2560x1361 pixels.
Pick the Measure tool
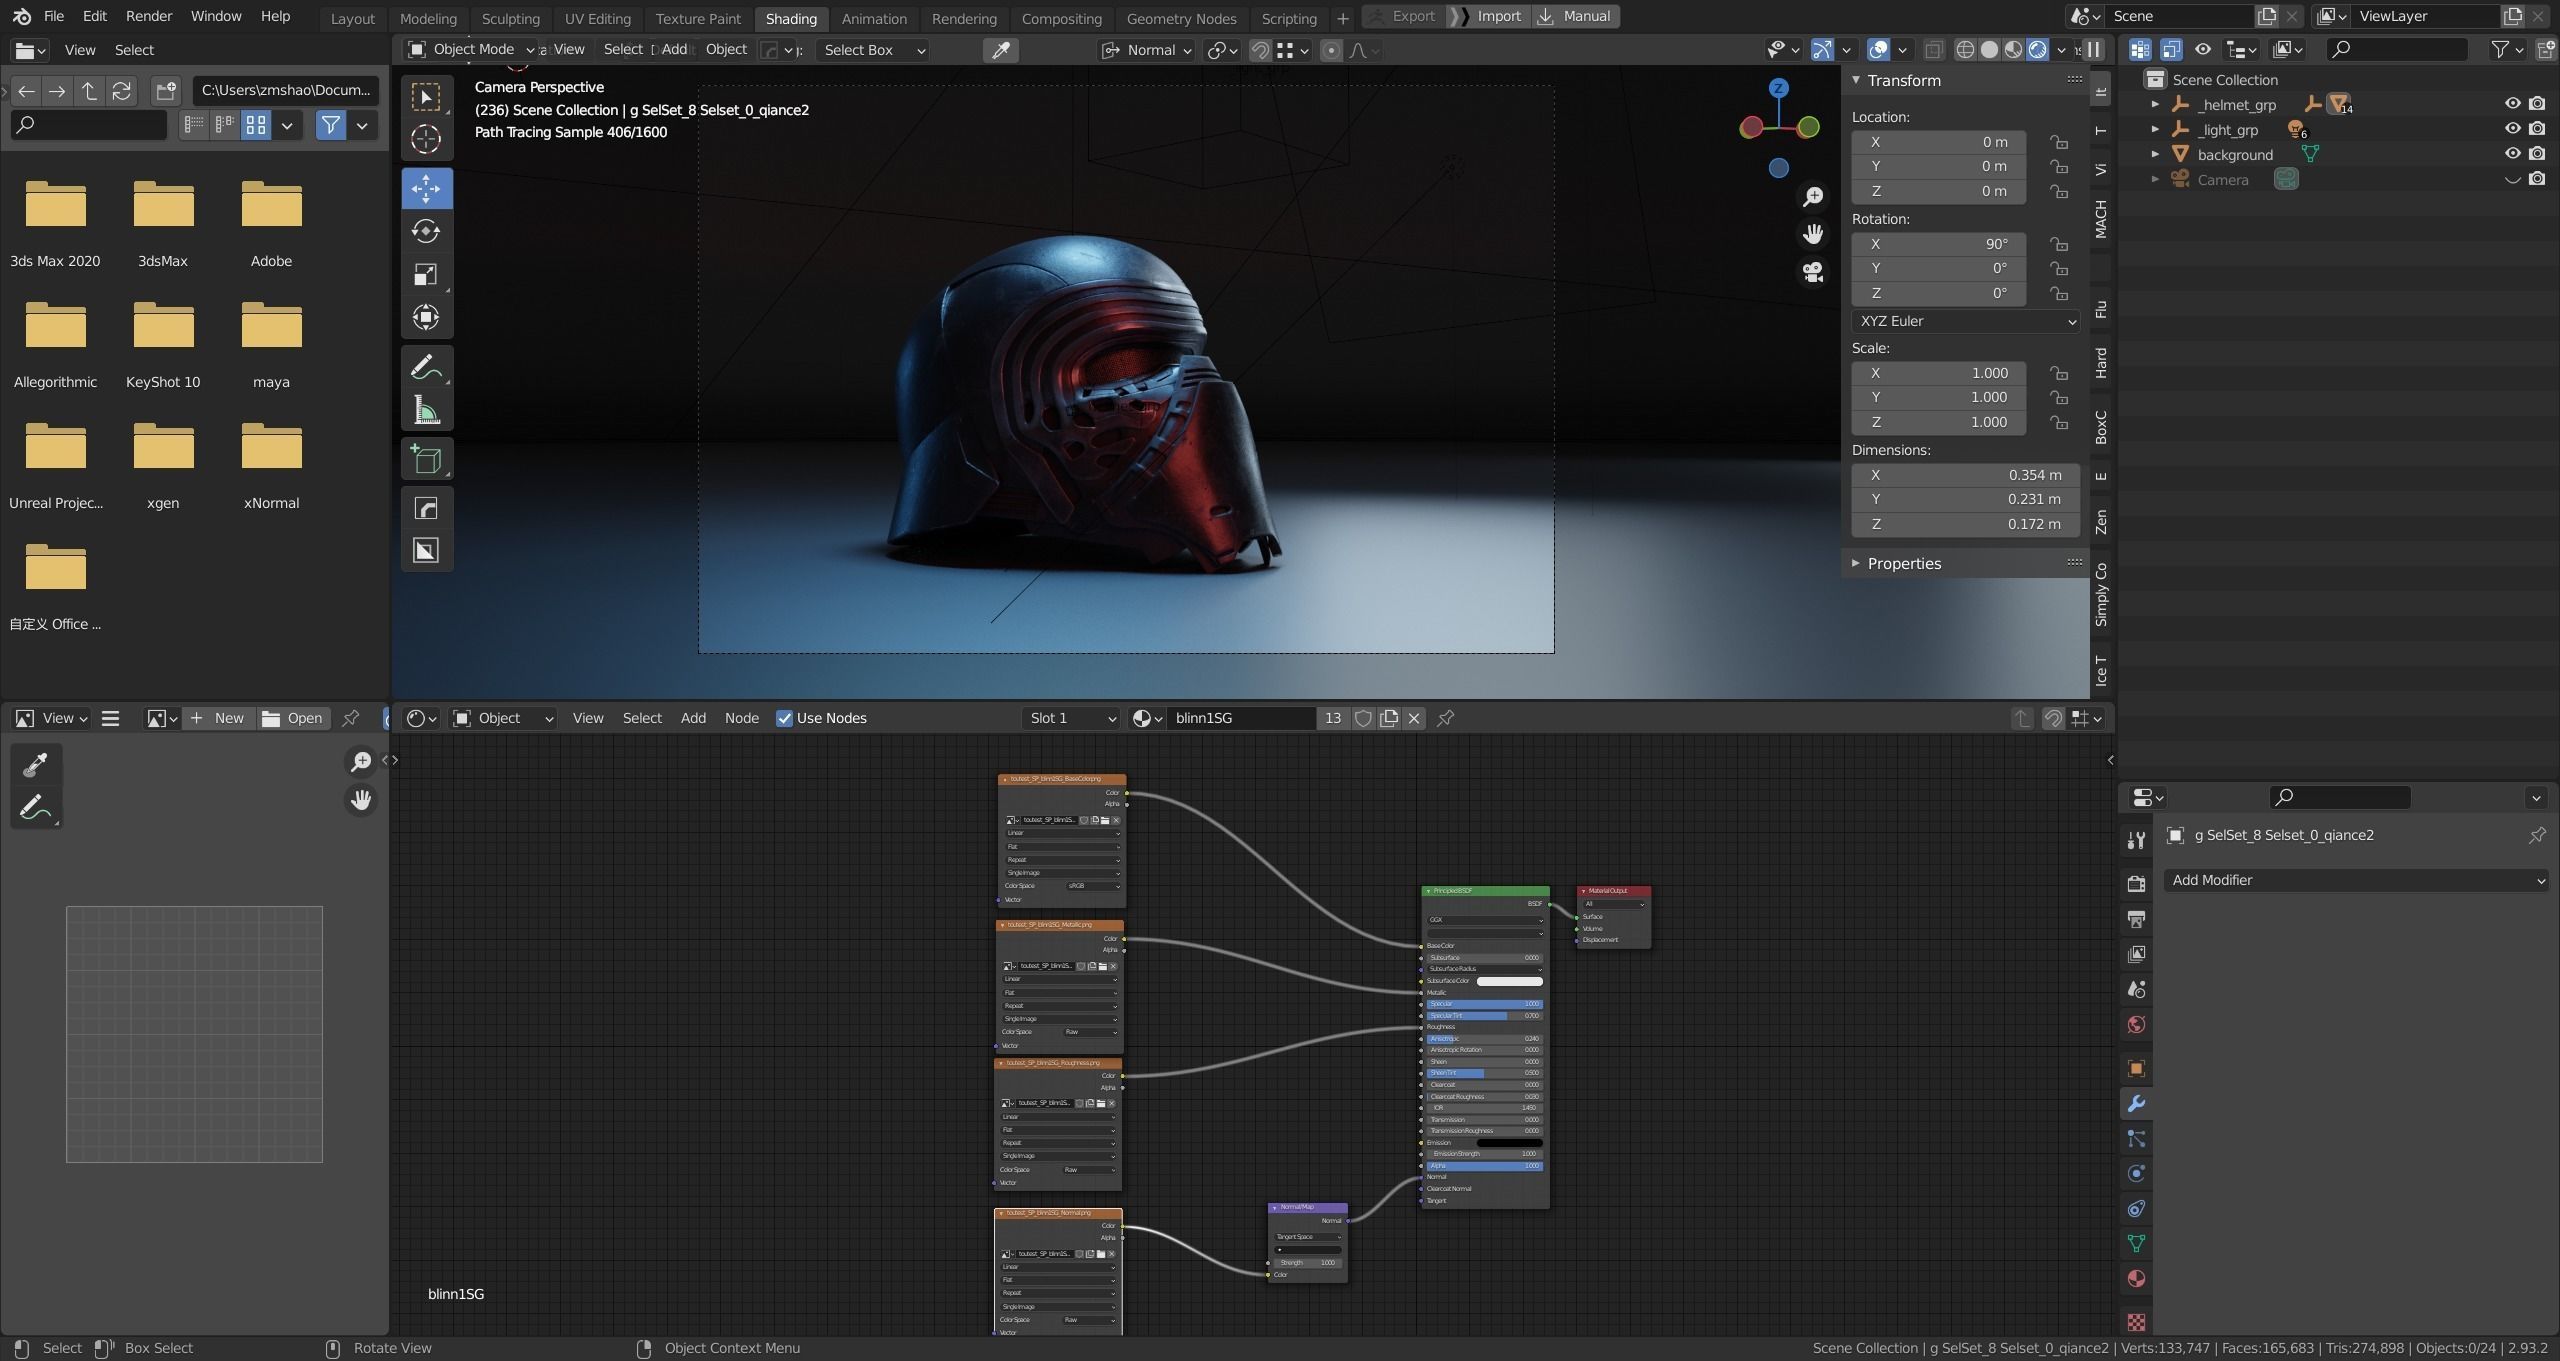(x=426, y=411)
